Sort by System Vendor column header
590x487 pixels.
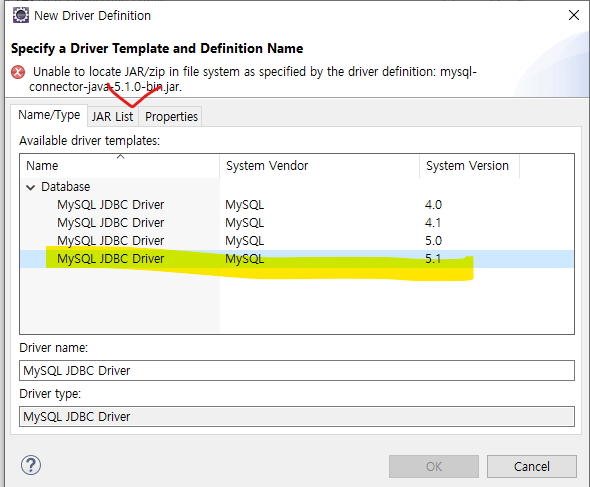pyautogui.click(x=319, y=166)
